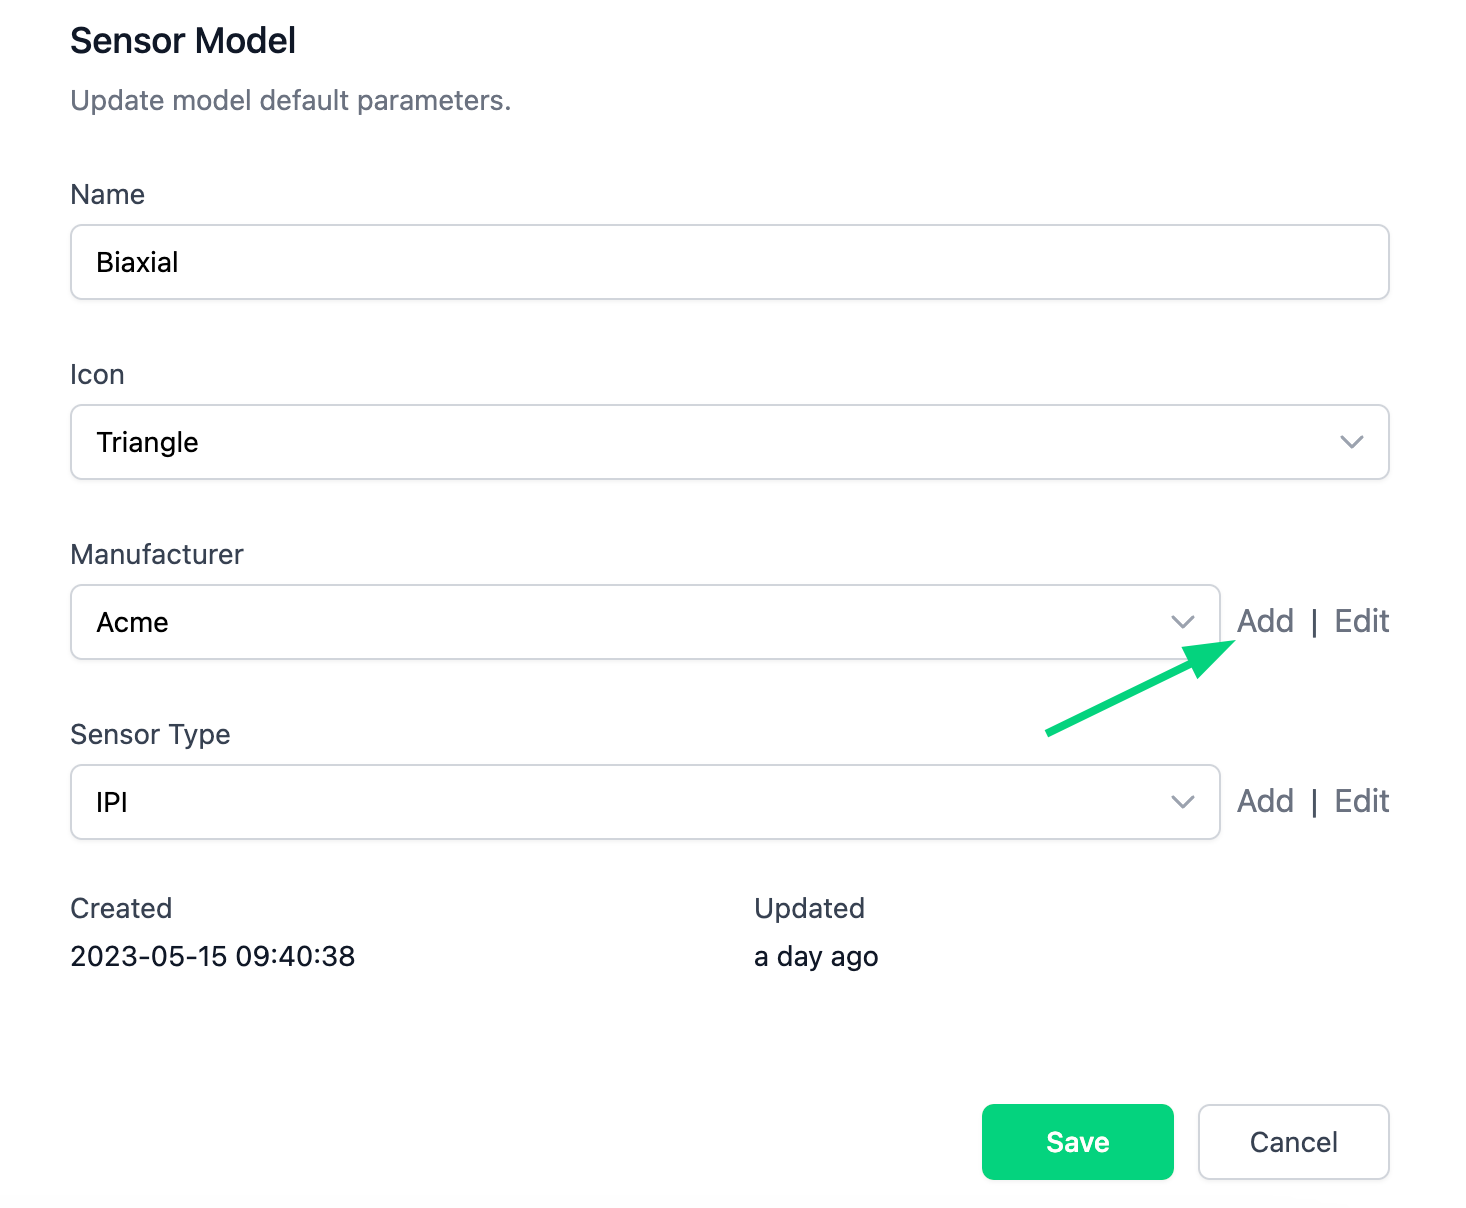Click the Updated value a day ago

tap(815, 956)
